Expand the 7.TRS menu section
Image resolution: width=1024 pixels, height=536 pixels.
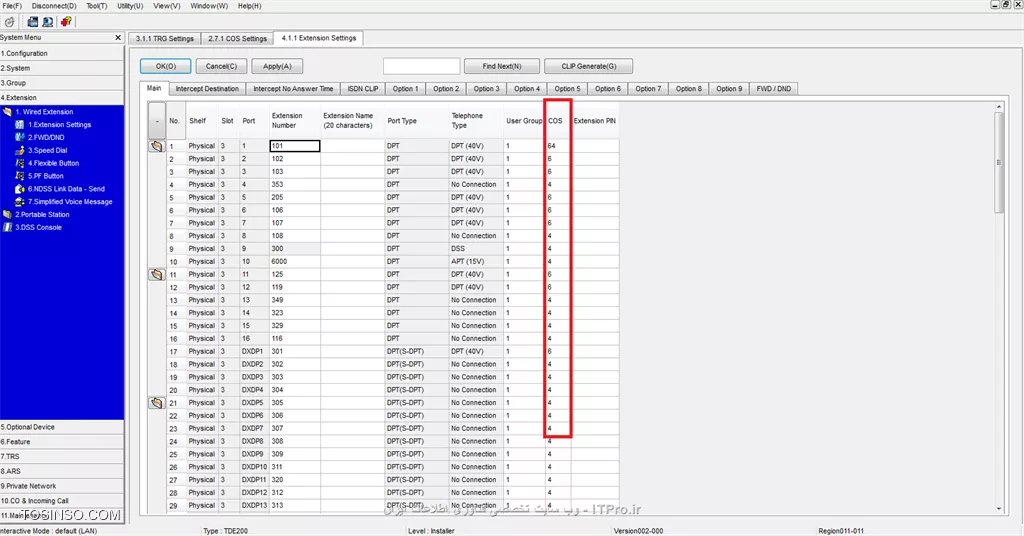click(62, 456)
